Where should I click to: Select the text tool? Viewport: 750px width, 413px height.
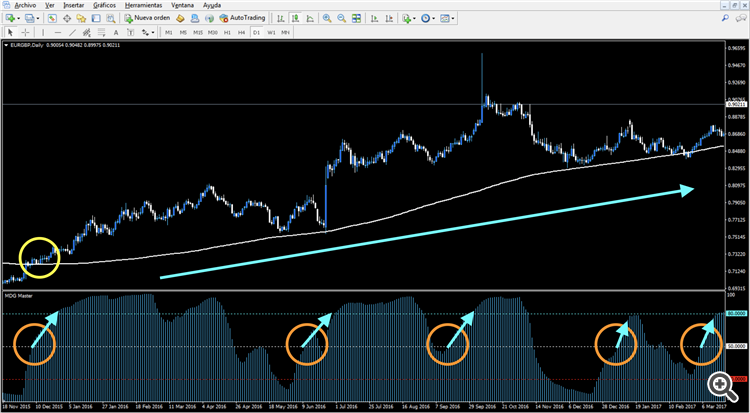click(116, 32)
